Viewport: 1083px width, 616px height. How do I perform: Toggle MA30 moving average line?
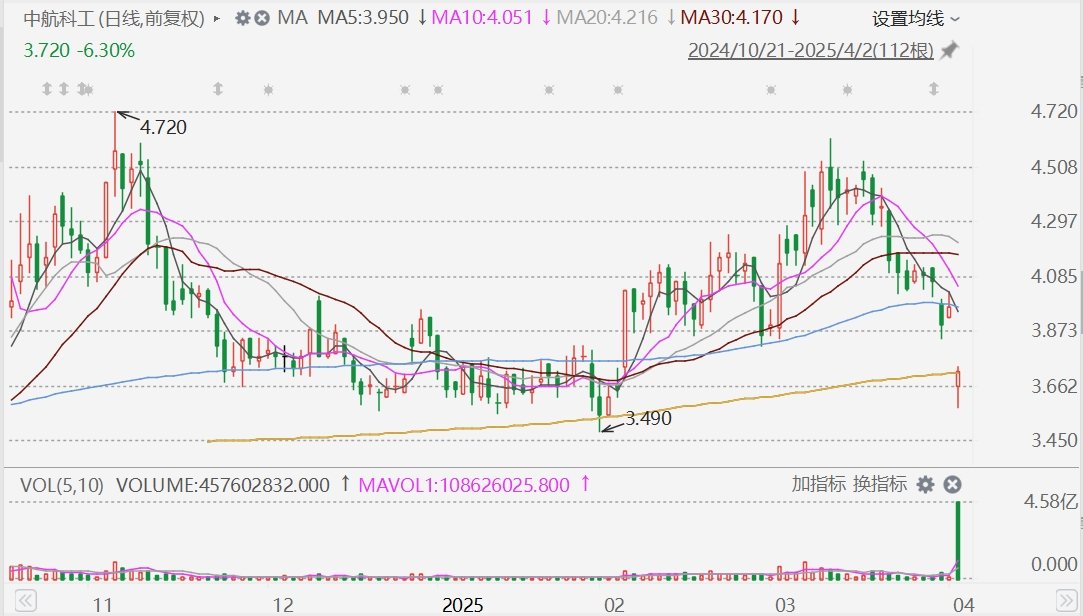click(728, 18)
